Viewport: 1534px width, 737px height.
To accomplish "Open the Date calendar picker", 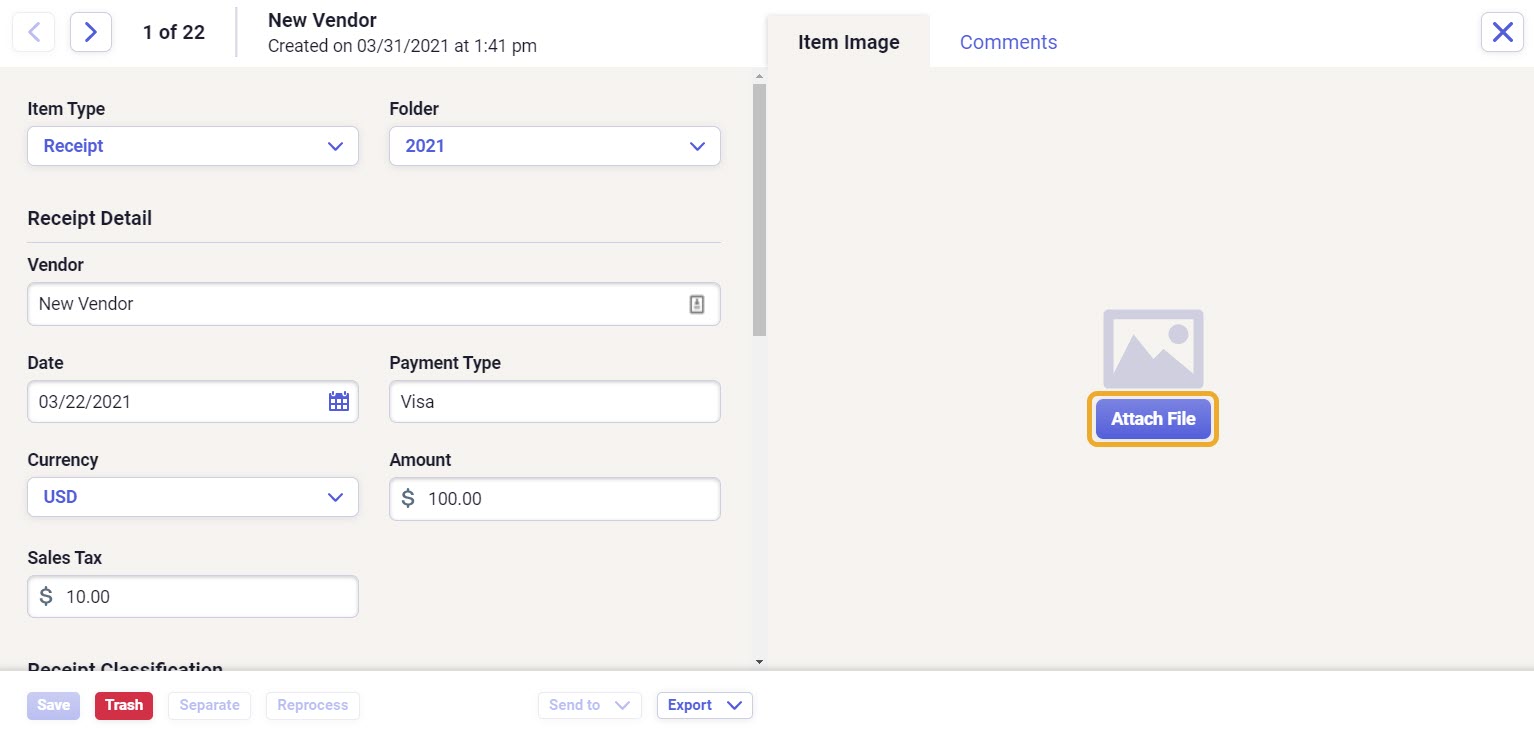I will coord(338,401).
